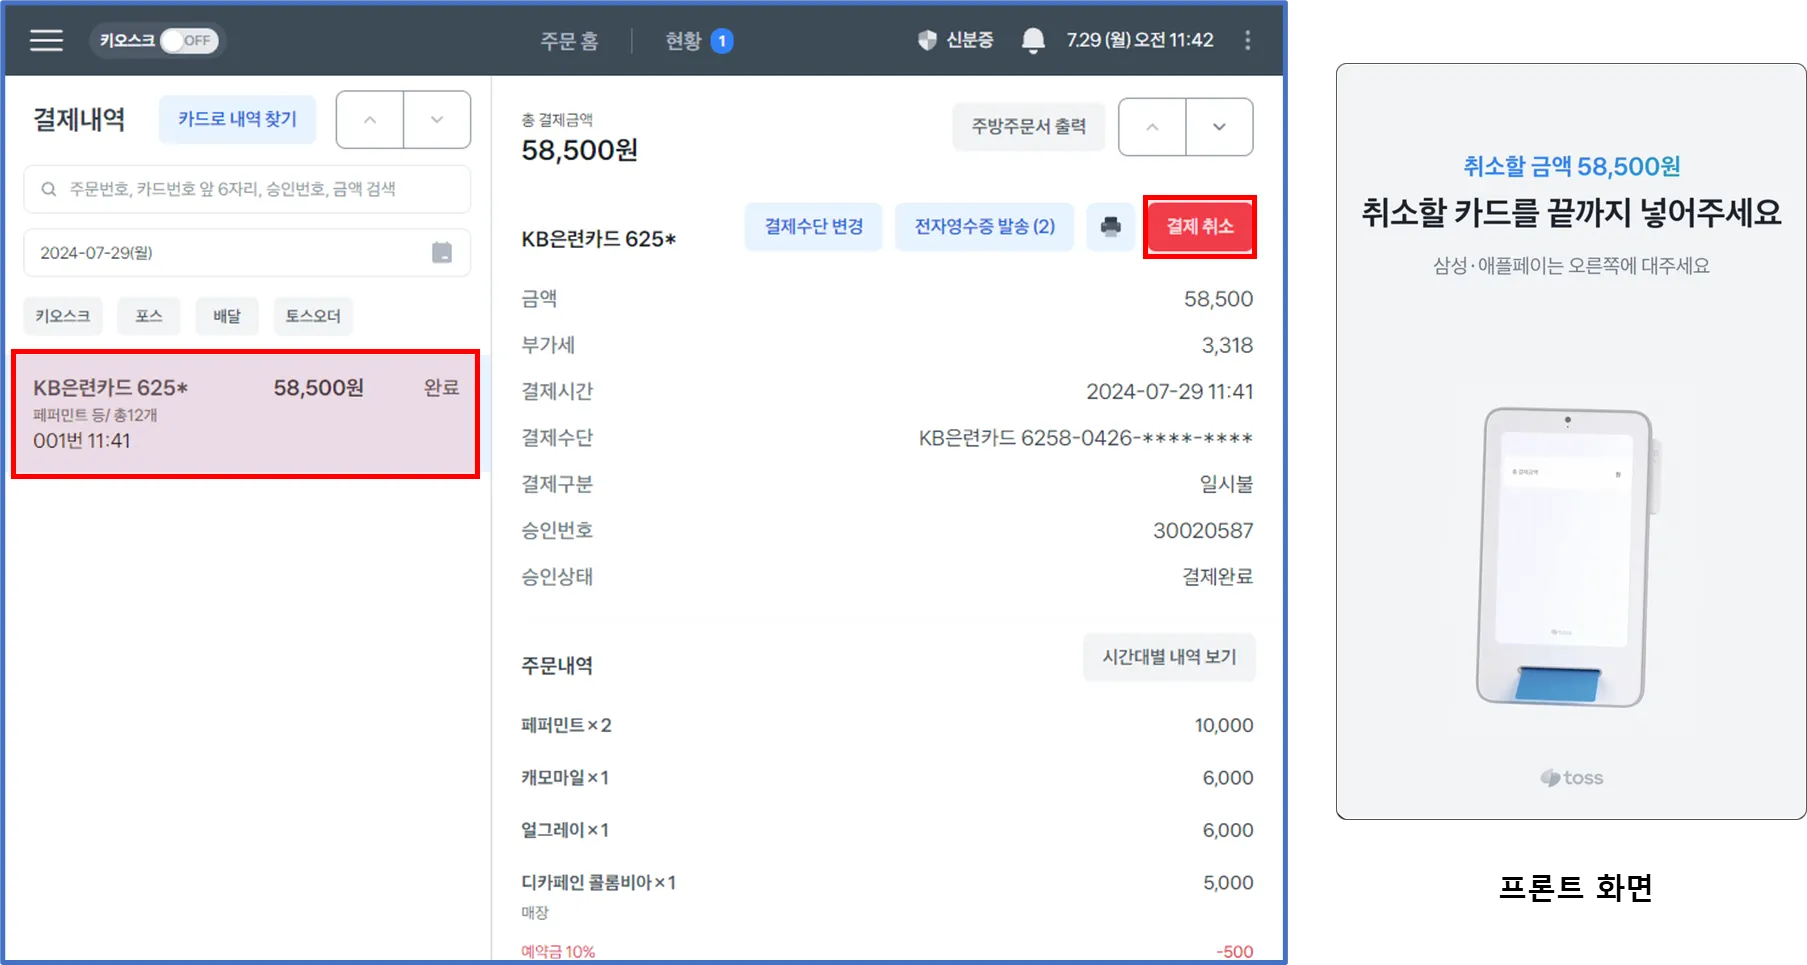Click the 카드로 내역 찾기 button
The image size is (1807, 965).
point(237,119)
